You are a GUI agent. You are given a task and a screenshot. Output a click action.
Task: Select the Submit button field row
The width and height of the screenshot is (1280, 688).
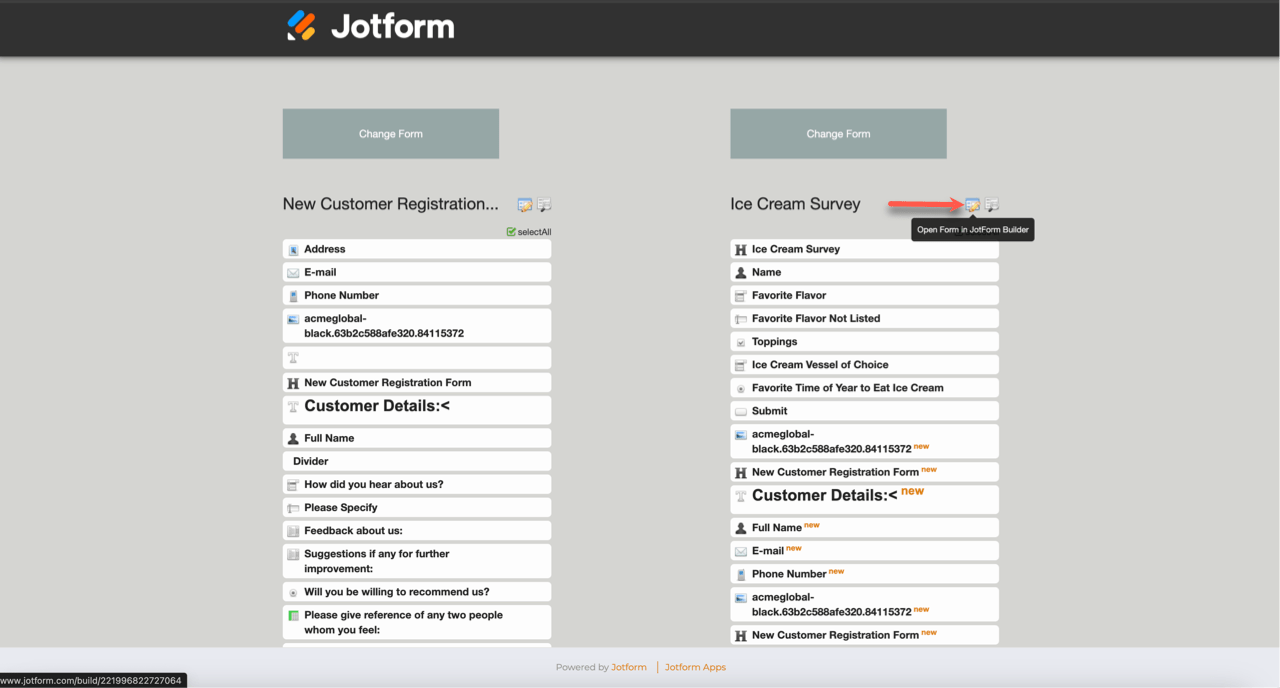point(865,410)
